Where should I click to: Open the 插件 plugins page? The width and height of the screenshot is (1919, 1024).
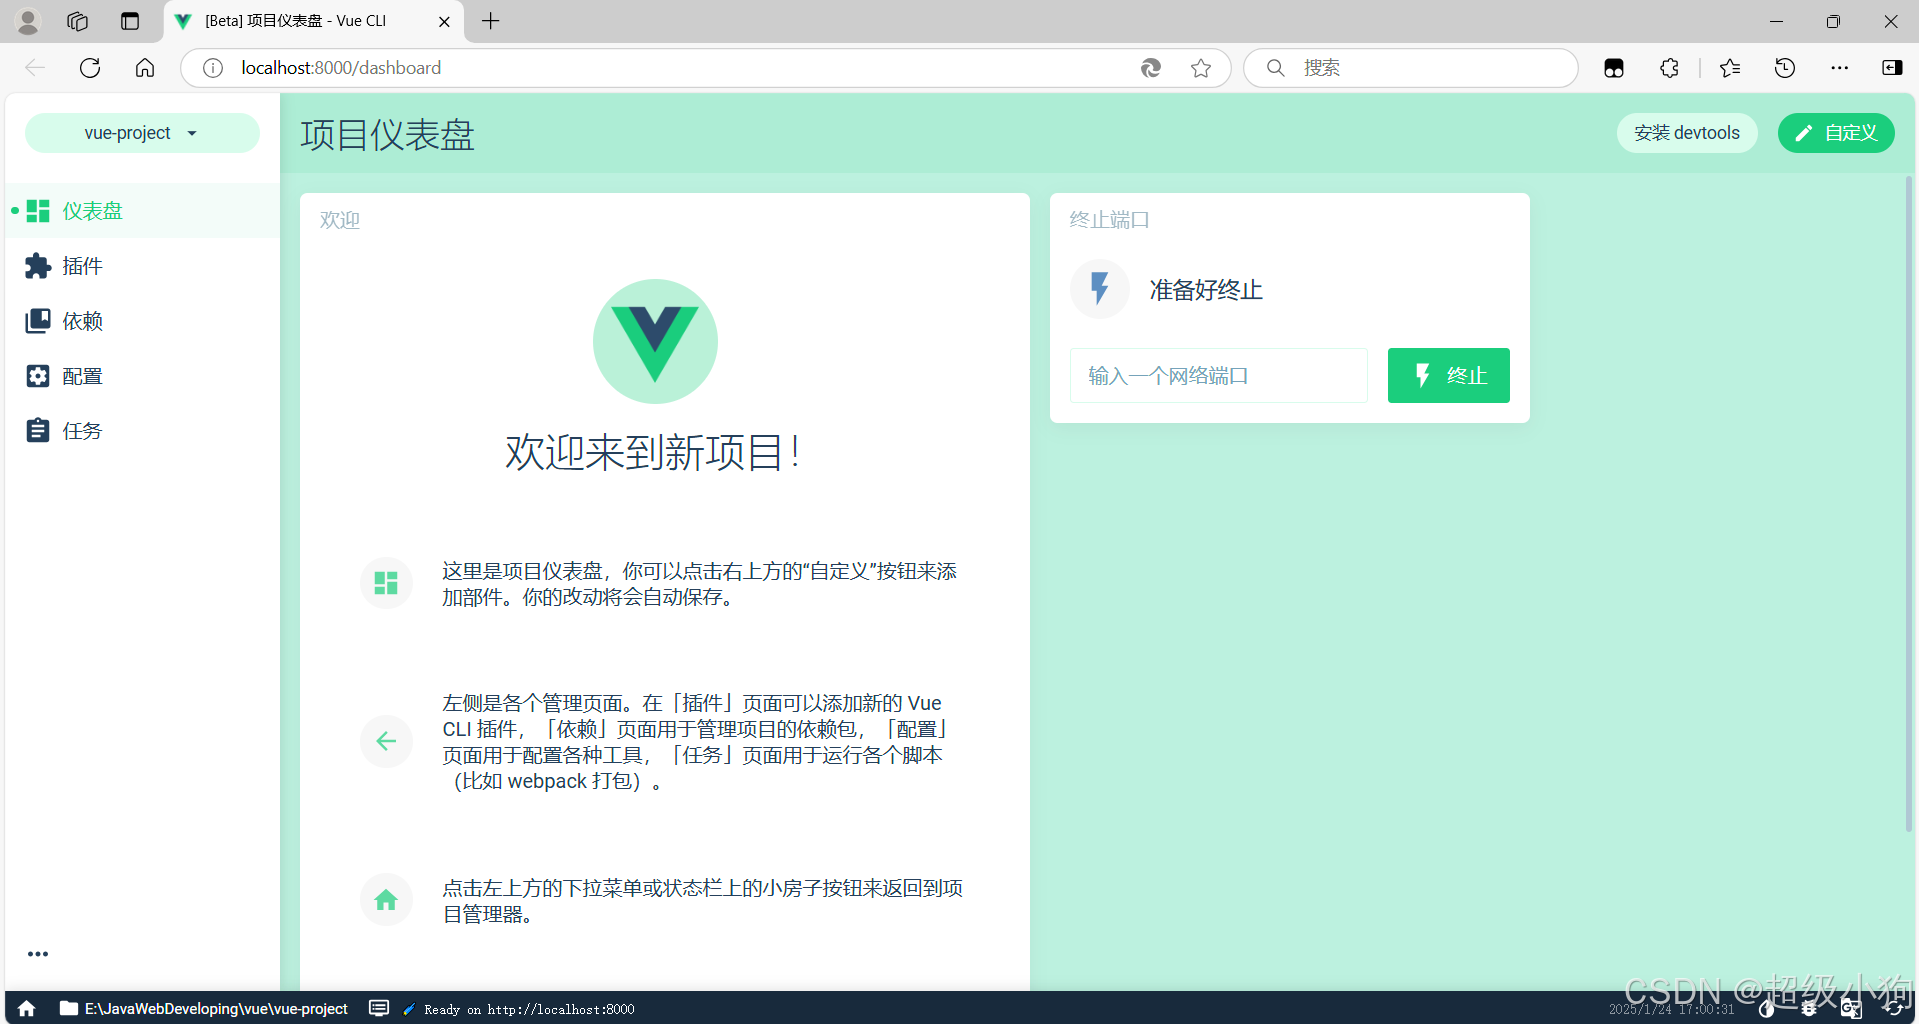point(142,266)
